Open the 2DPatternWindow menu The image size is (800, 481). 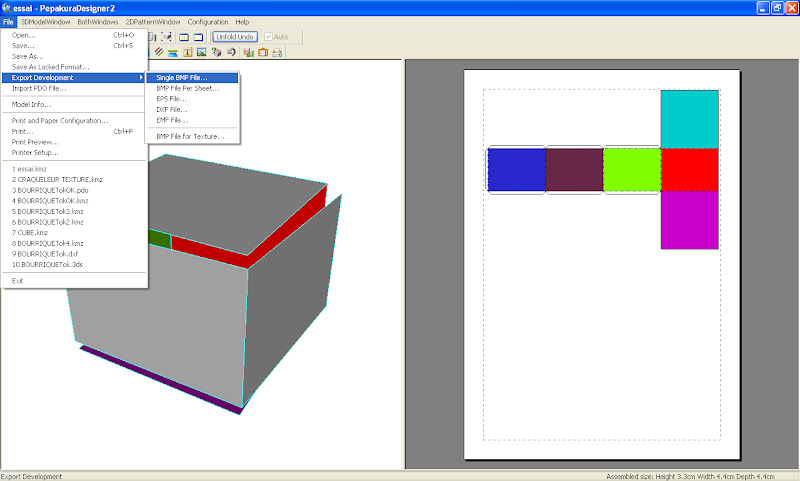(x=153, y=21)
